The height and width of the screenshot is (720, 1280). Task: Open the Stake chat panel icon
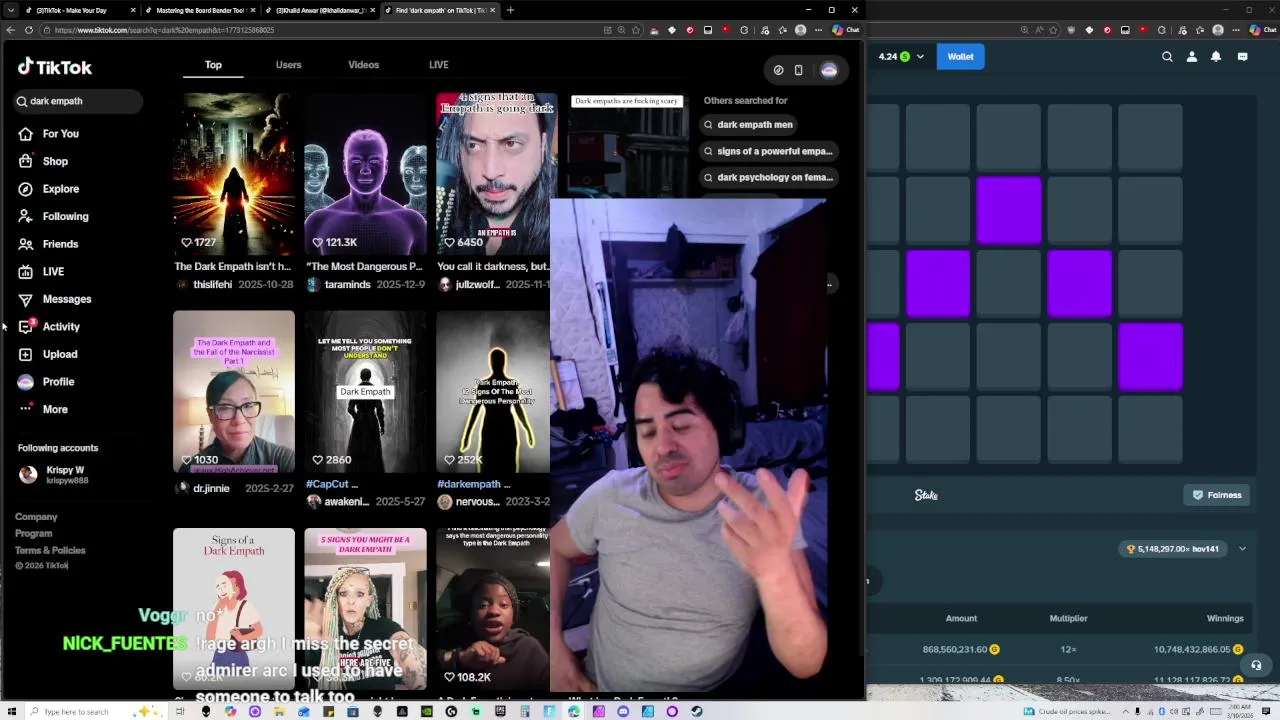tap(1242, 57)
